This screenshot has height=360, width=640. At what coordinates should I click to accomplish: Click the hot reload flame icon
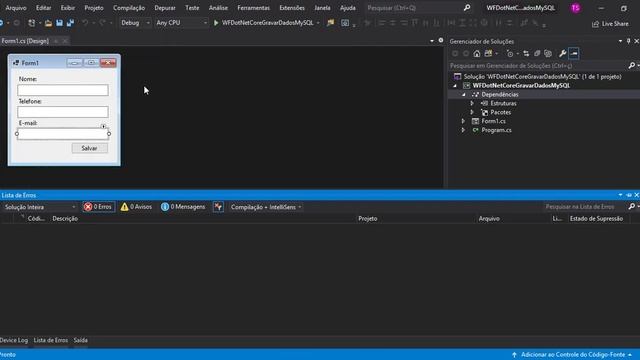tap(330, 23)
